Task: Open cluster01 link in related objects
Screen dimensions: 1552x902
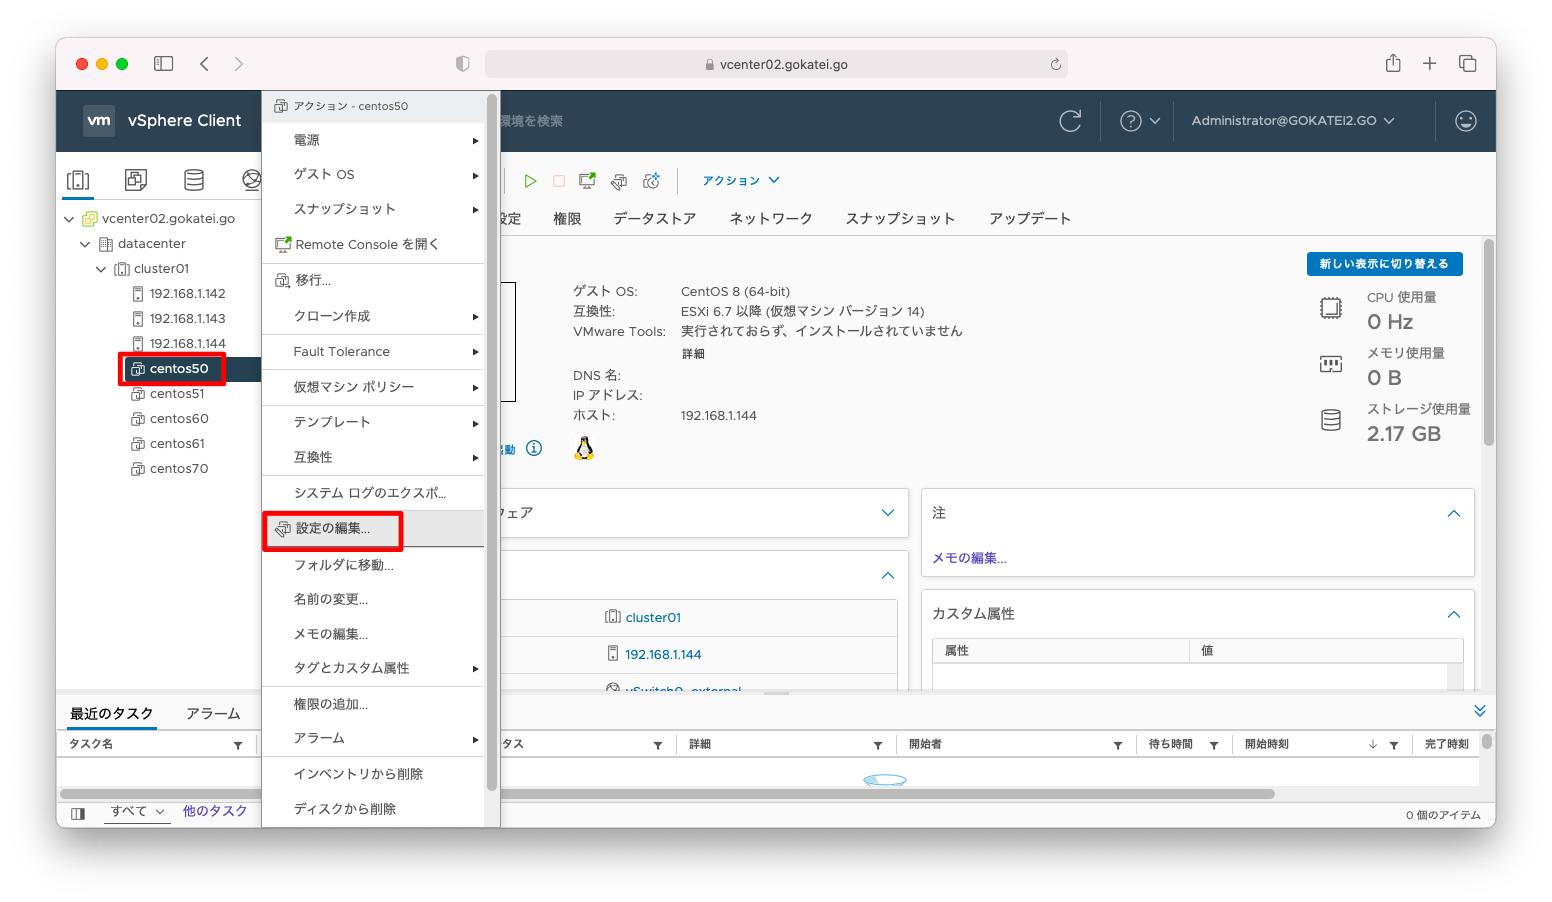Action: pos(653,618)
